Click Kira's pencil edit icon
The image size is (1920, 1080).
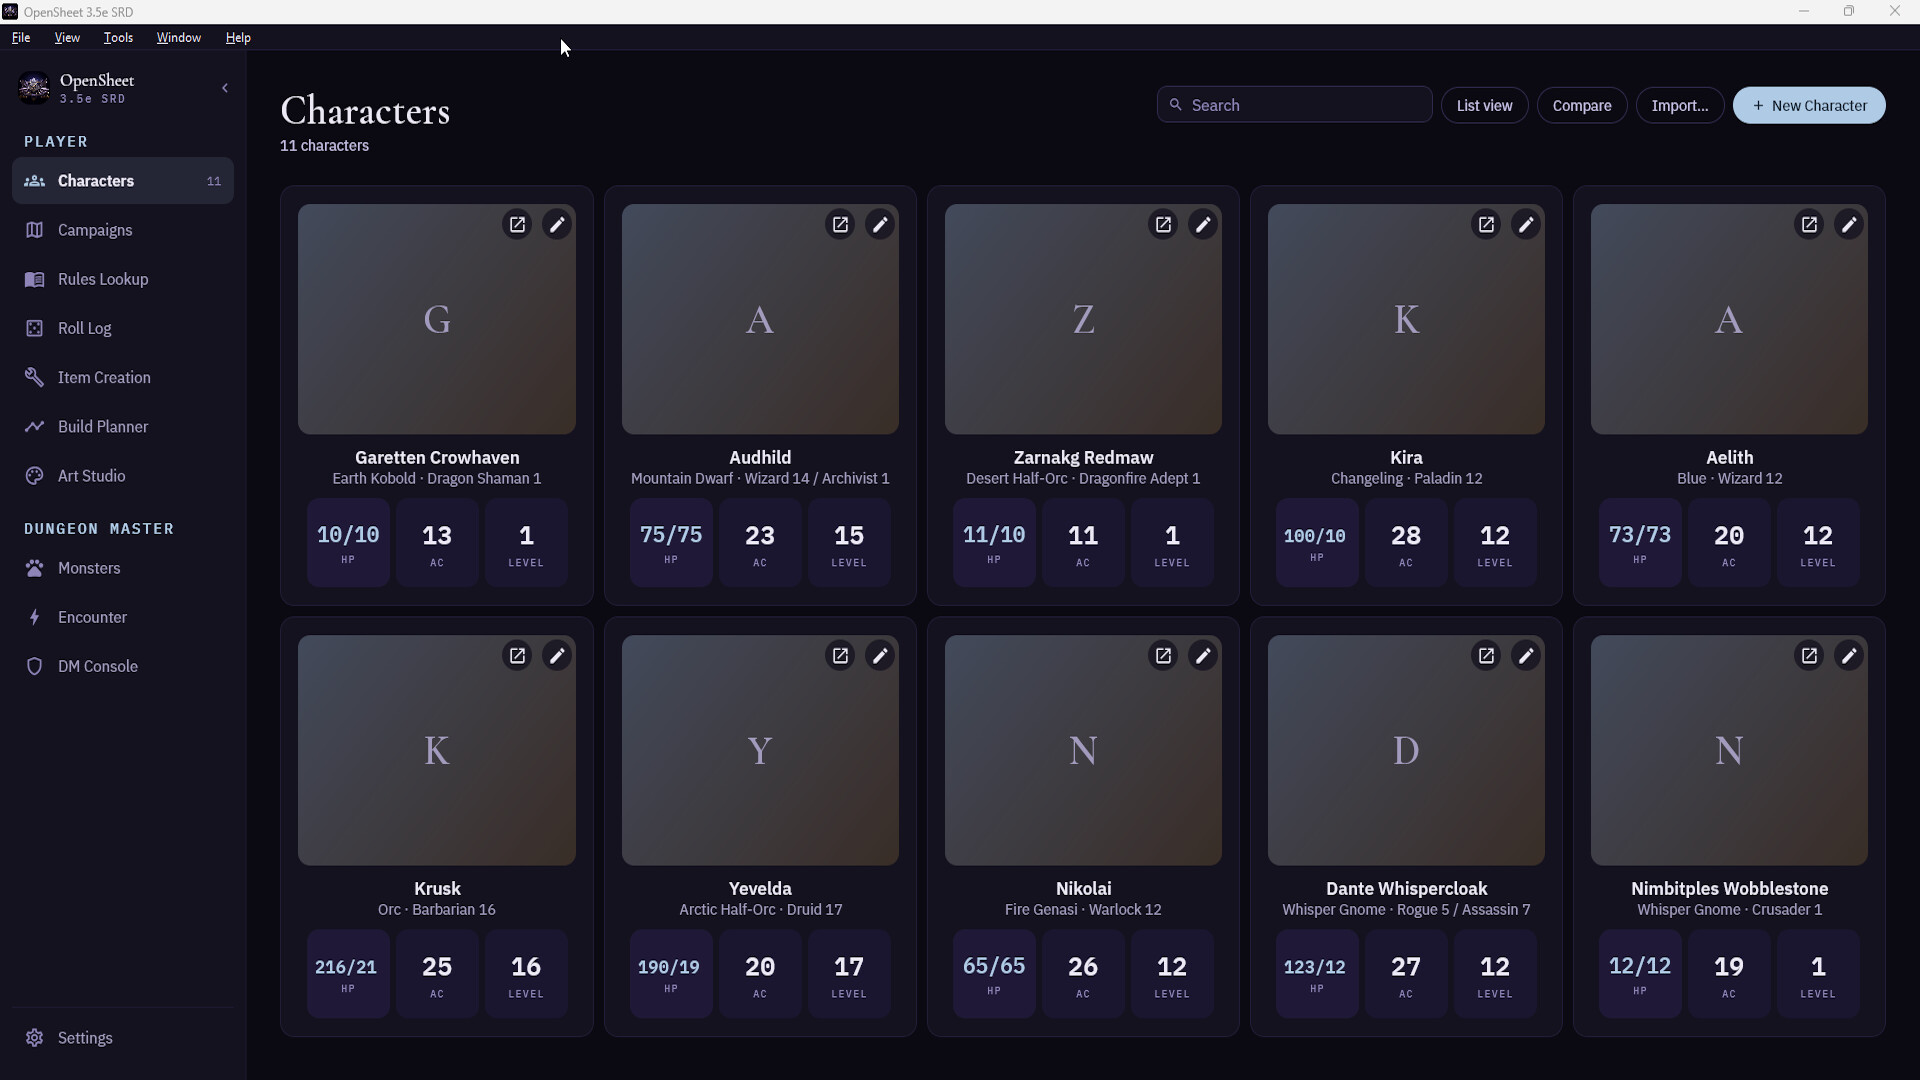pos(1526,225)
